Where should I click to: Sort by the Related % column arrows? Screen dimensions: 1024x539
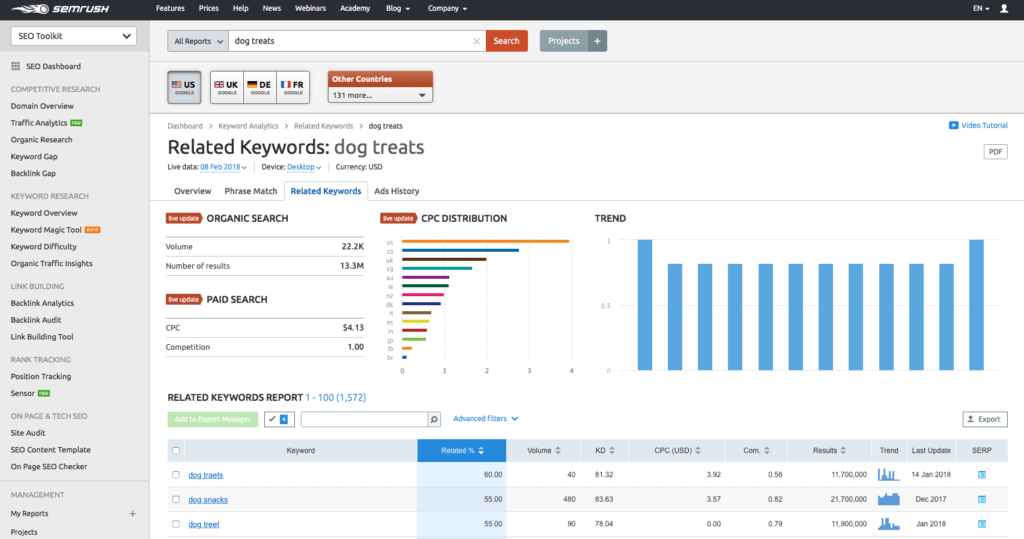click(x=481, y=451)
